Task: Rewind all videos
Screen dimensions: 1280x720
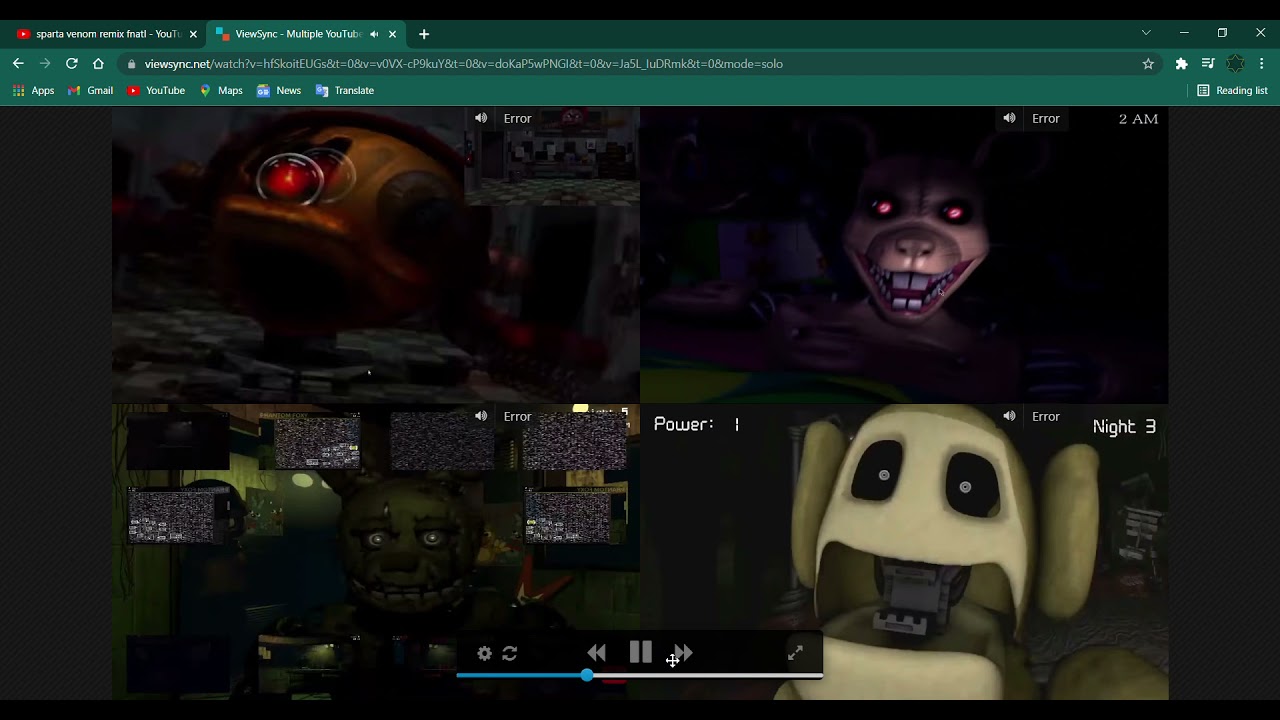Action: click(597, 653)
